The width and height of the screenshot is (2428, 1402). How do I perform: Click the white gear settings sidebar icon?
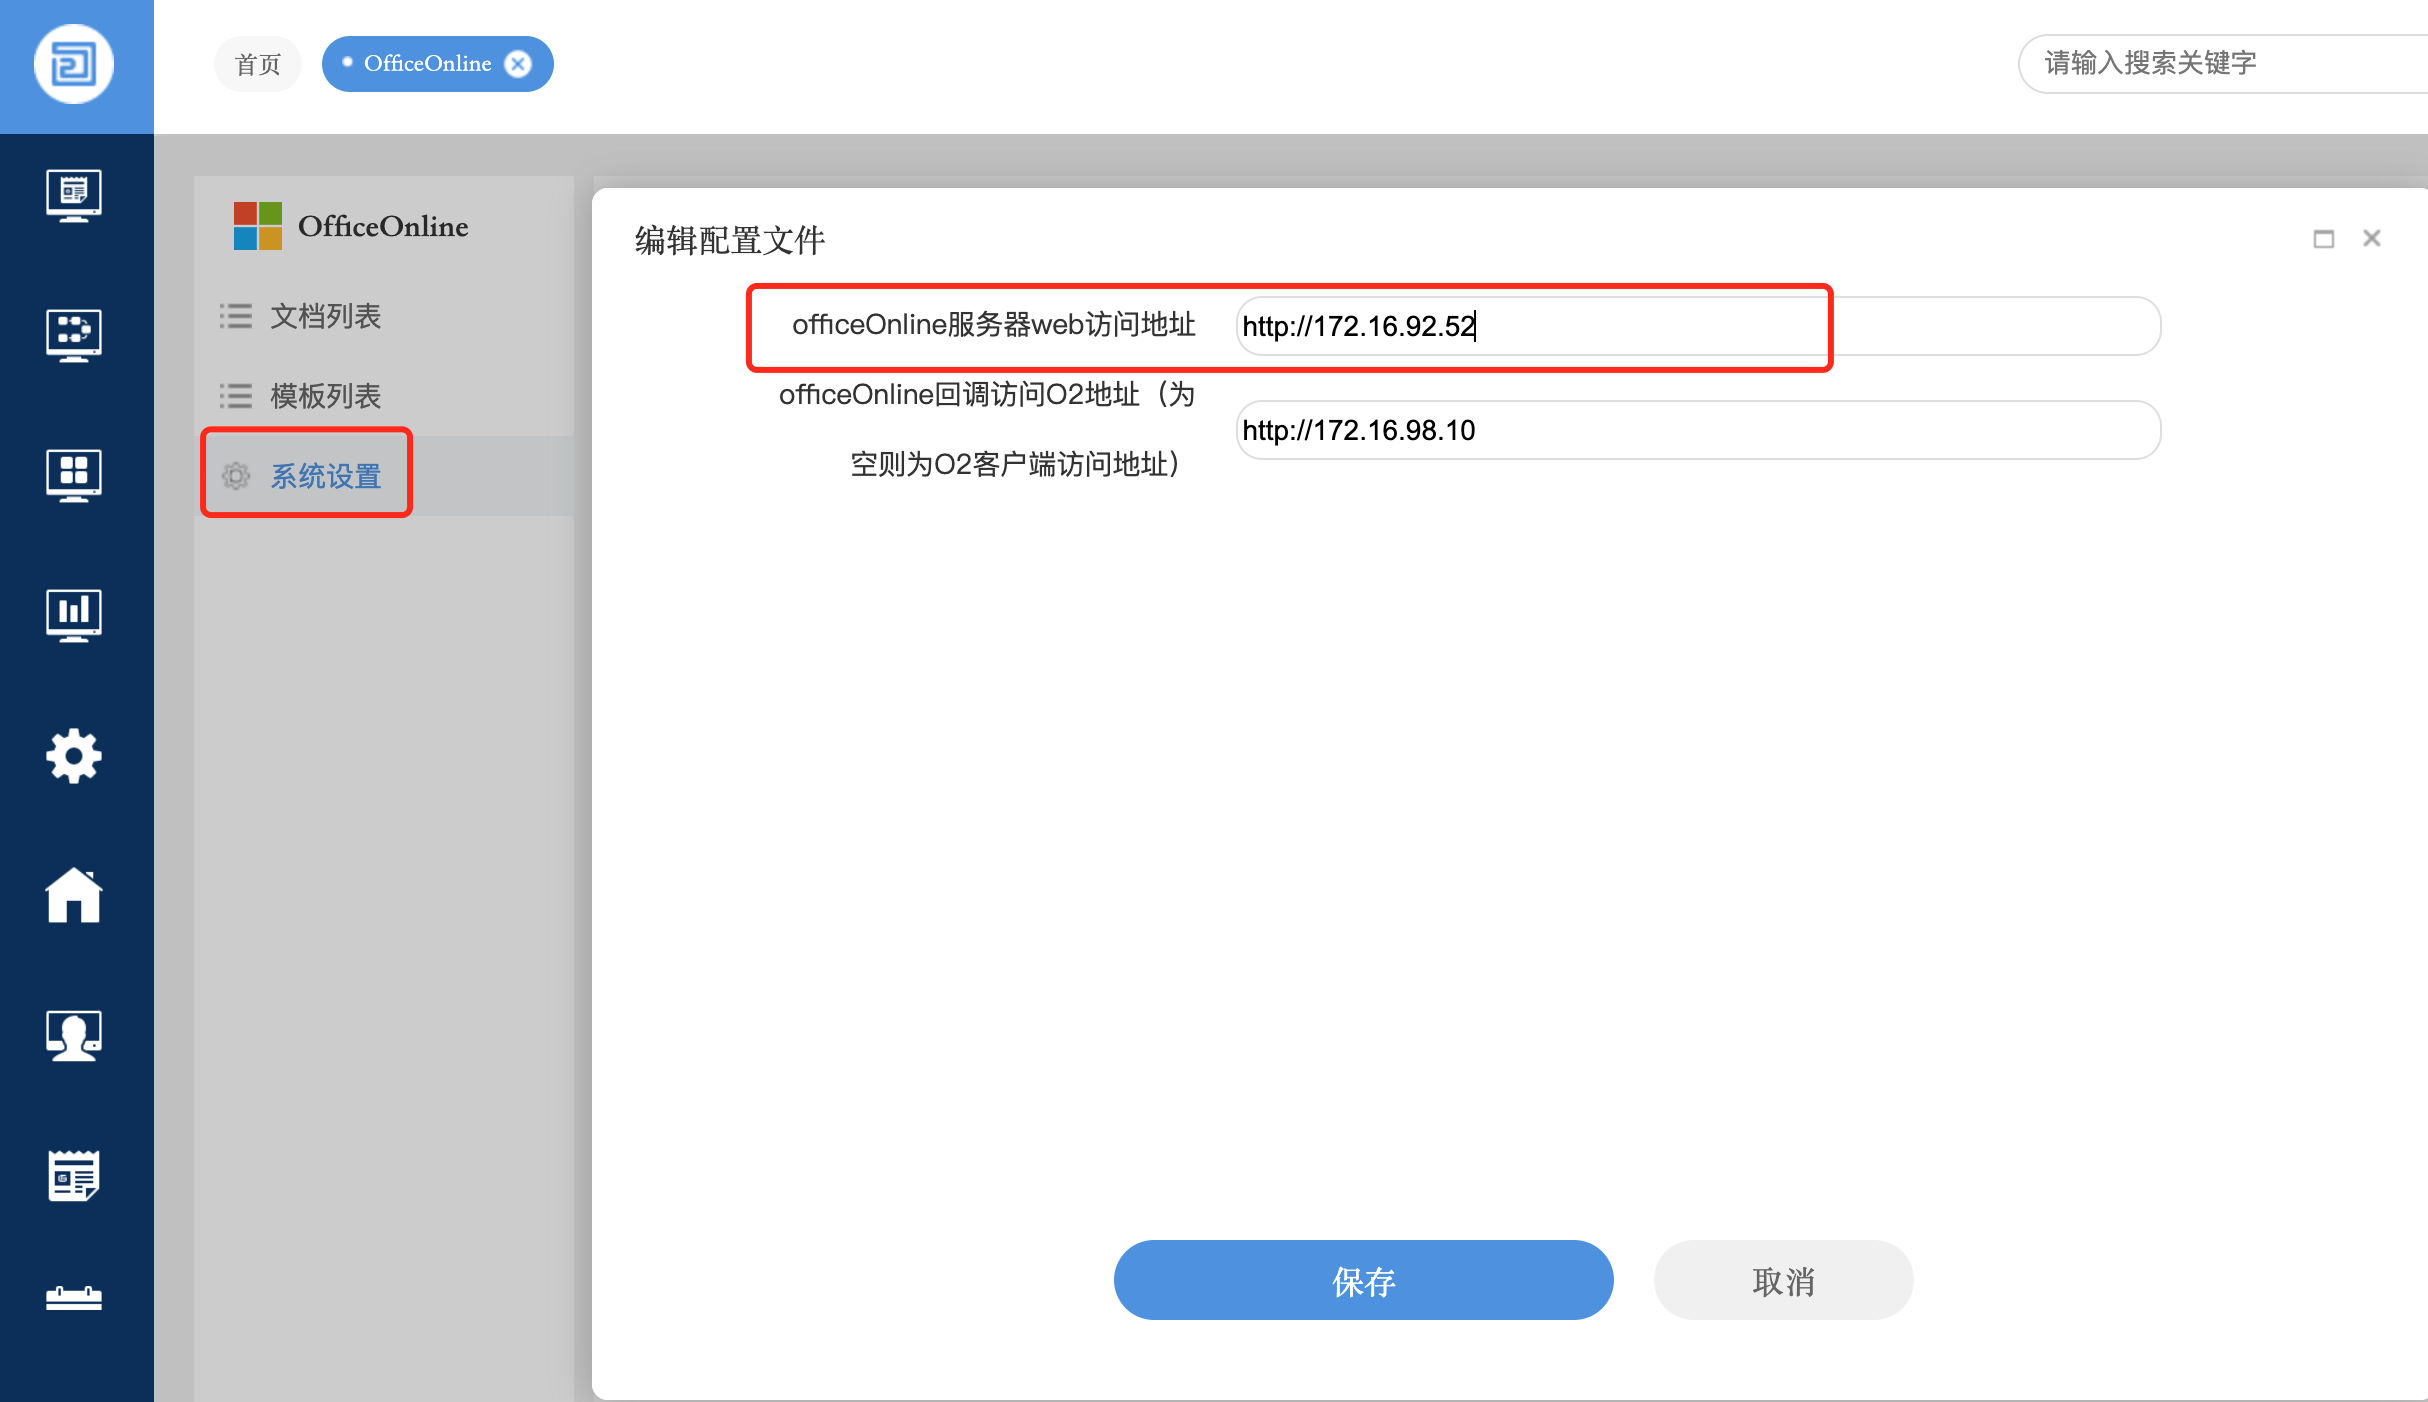(74, 756)
